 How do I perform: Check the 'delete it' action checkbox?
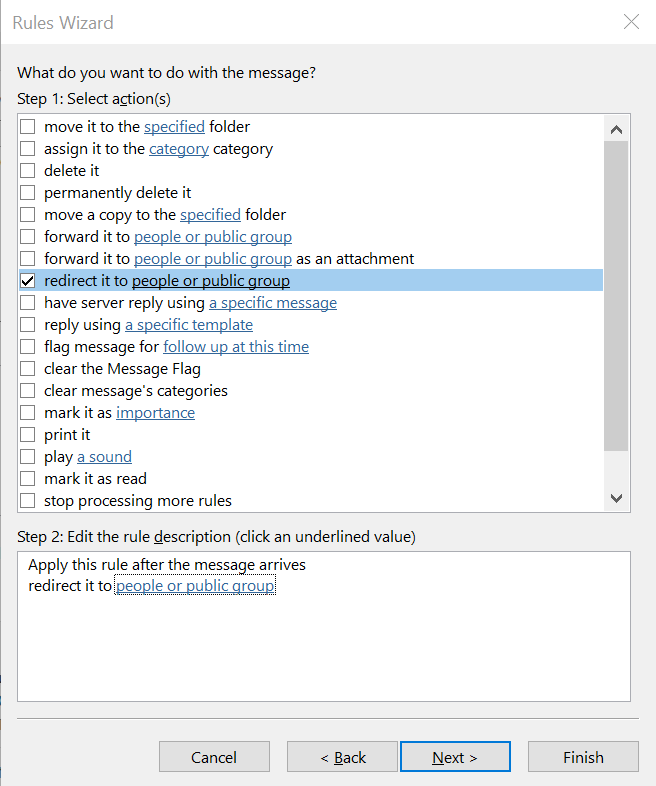28,170
